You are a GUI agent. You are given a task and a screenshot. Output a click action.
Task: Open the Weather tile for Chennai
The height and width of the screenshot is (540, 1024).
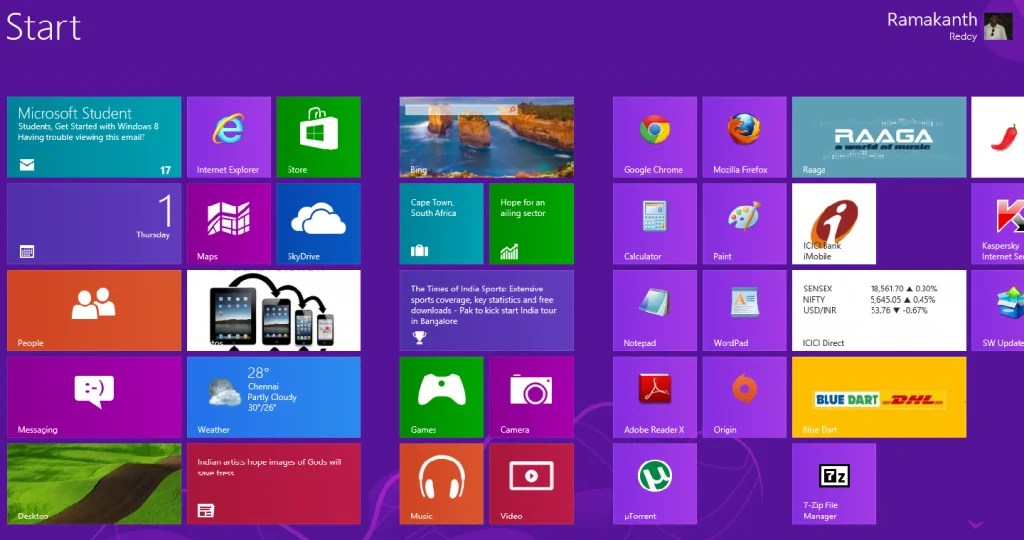coord(274,397)
